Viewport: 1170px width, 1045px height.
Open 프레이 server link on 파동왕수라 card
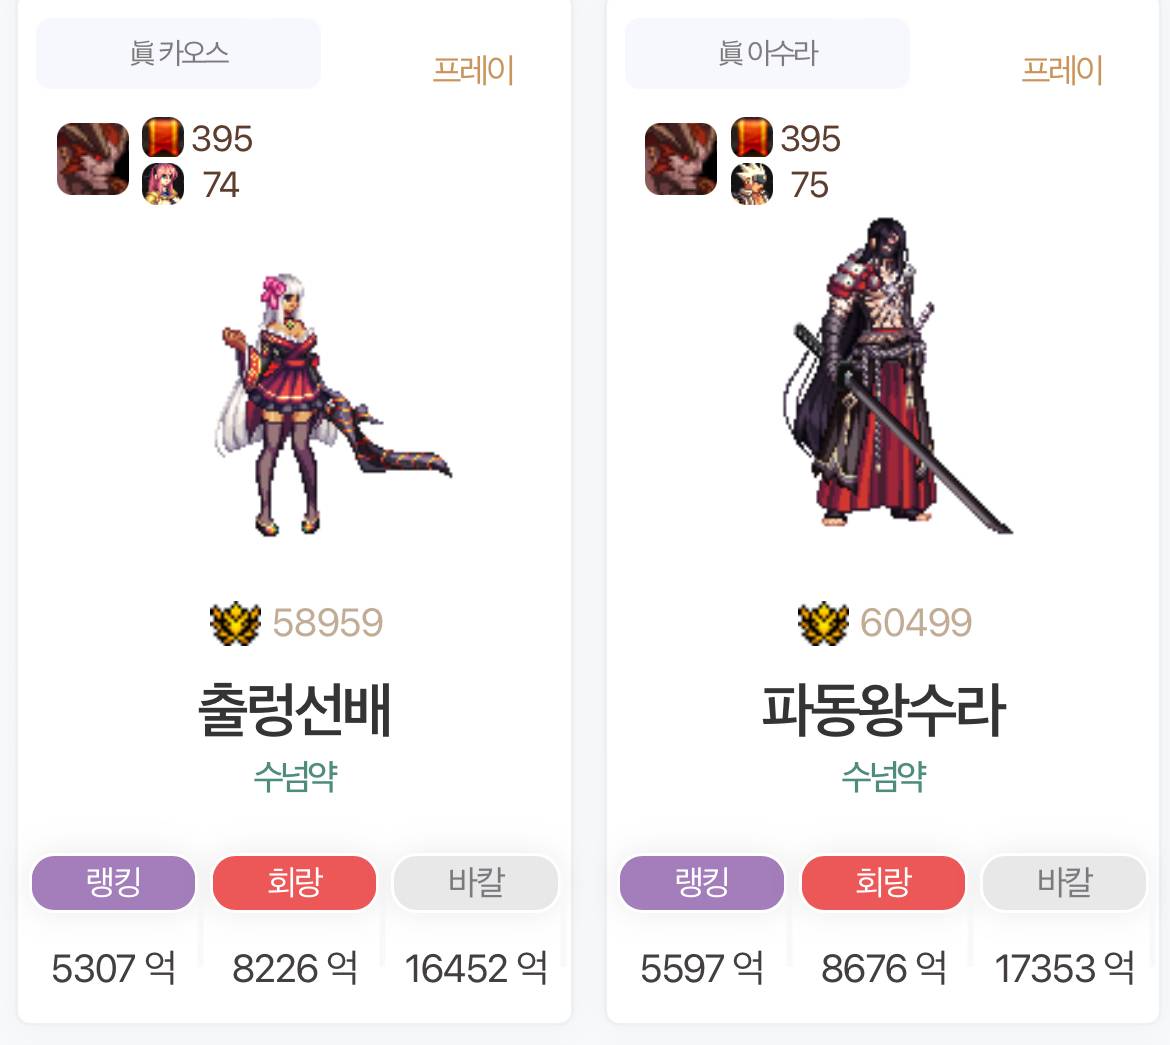1062,70
